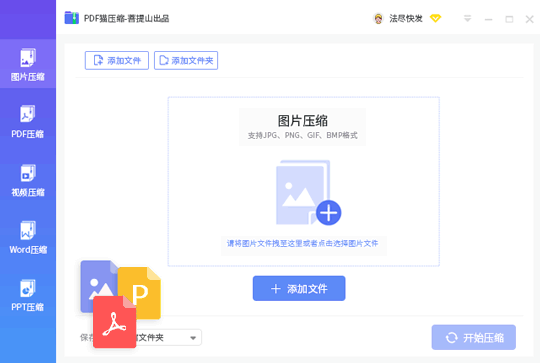Start compression with 开始压缩 button
The width and height of the screenshot is (540, 363).
474,338
